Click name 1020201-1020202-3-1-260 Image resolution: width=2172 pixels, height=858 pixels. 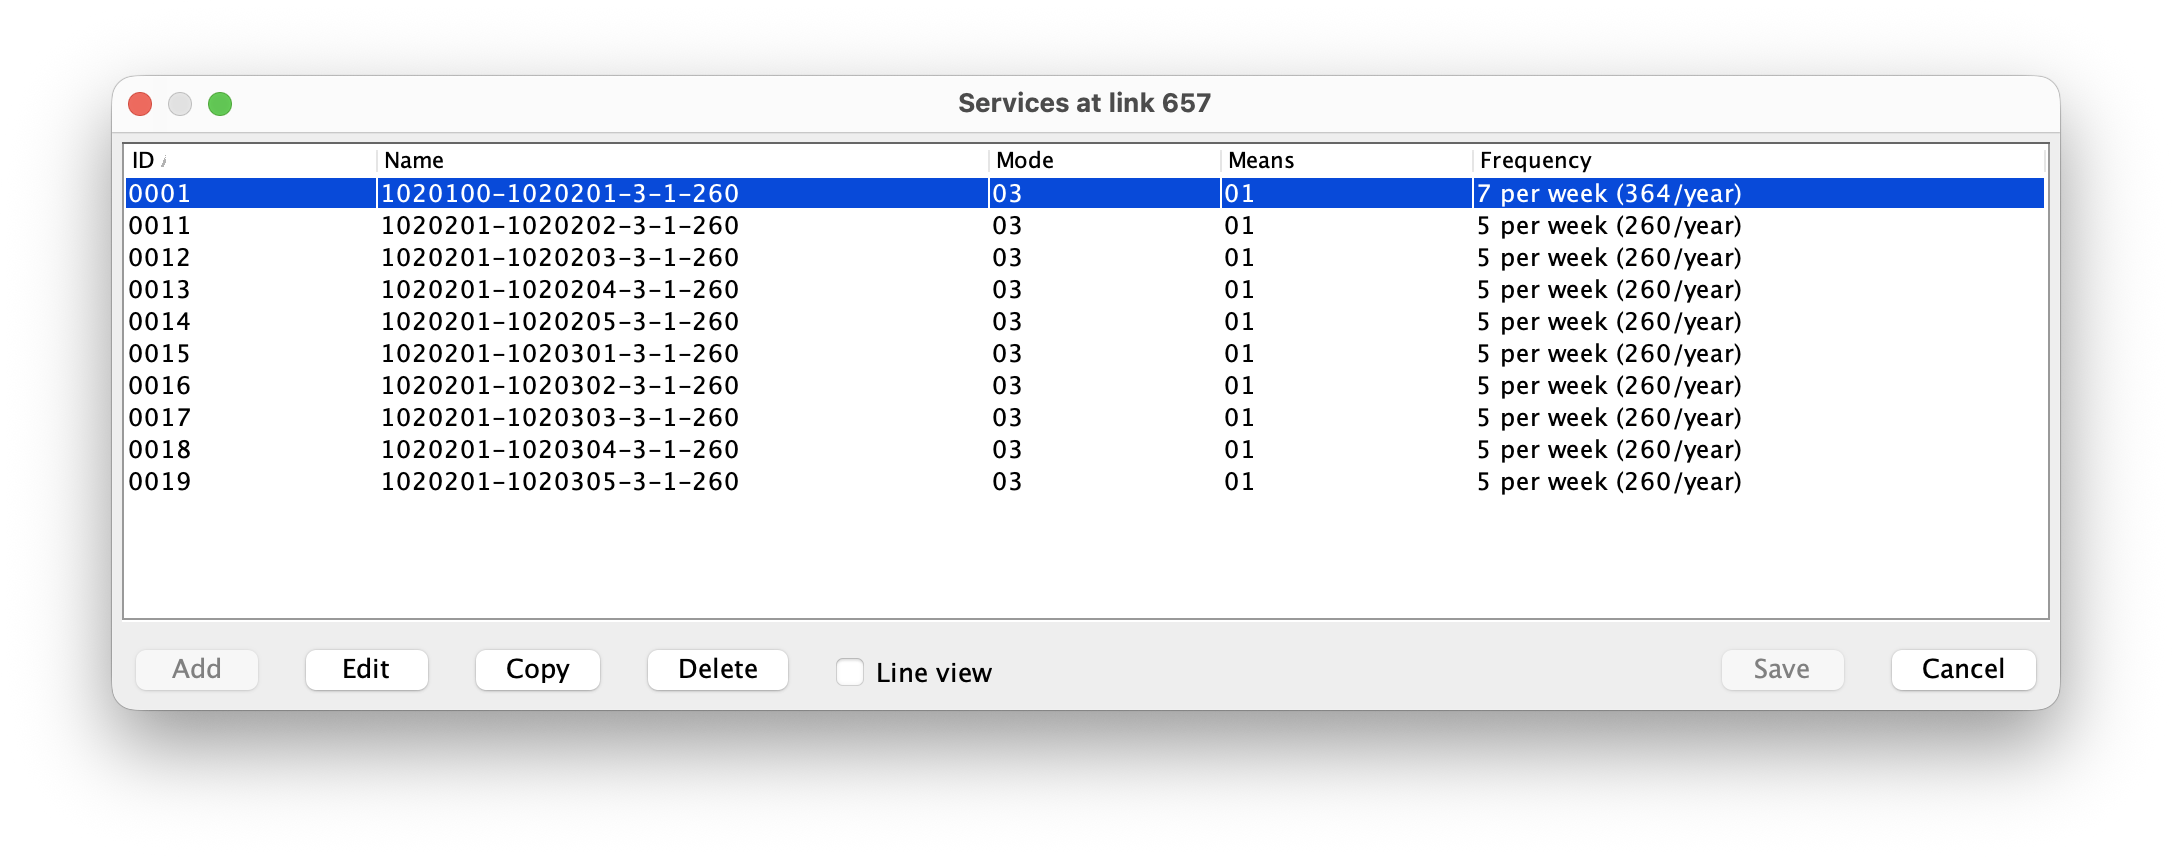point(560,225)
